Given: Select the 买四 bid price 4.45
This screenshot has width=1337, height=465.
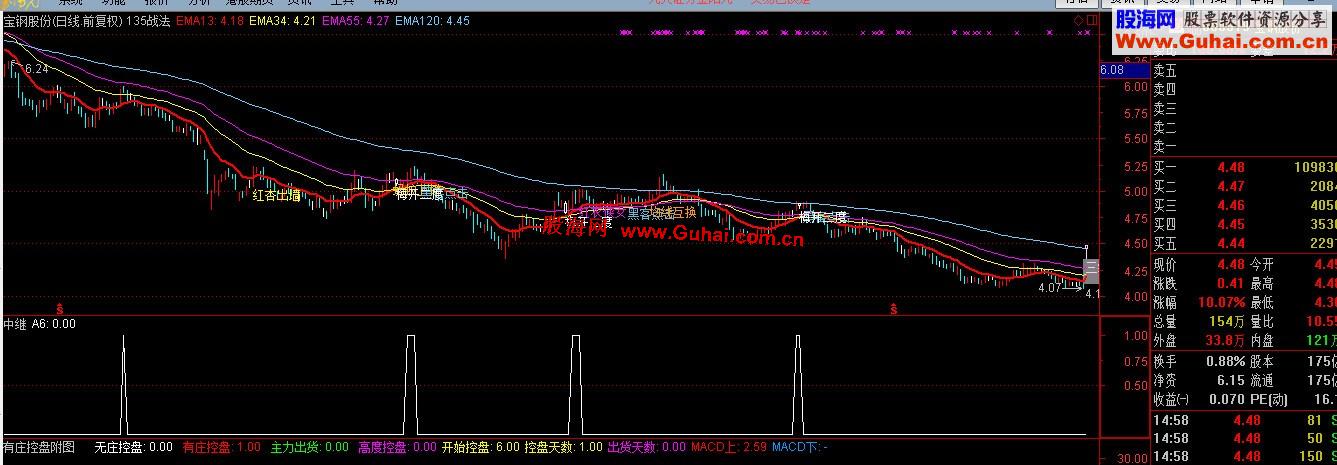Looking at the screenshot, I should (x=1232, y=225).
